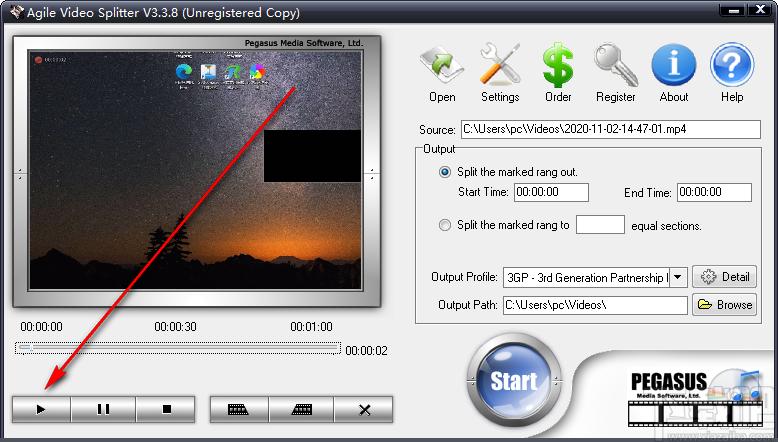This screenshot has height=442, width=778.
Task: Click the Detail button
Action: coord(724,277)
